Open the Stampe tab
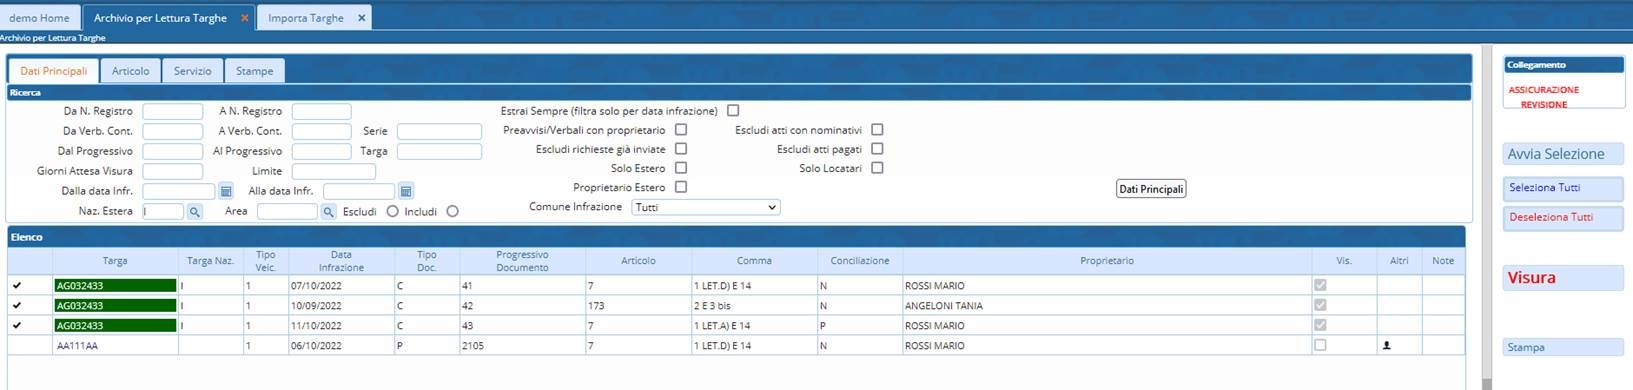Screen dimensions: 1633x390 pos(255,71)
